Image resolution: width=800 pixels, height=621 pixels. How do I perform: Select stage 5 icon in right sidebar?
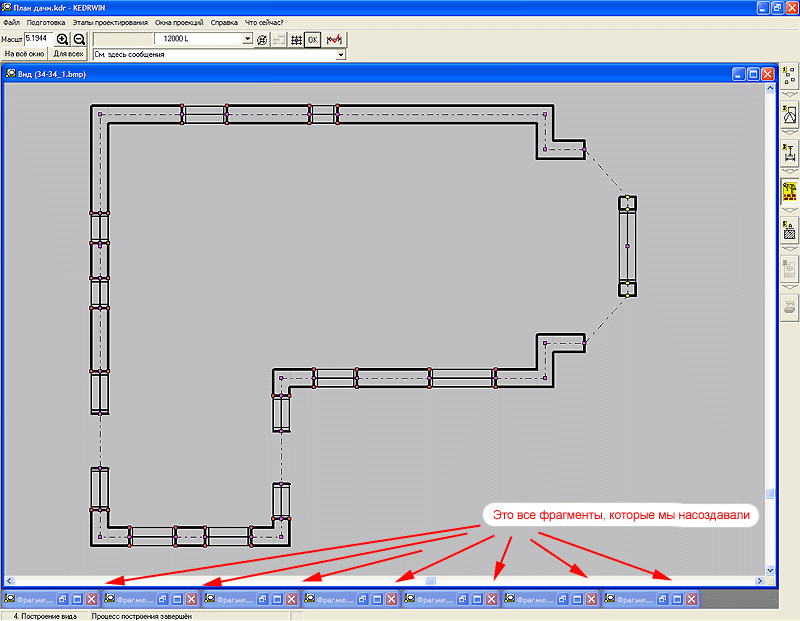[x=789, y=231]
